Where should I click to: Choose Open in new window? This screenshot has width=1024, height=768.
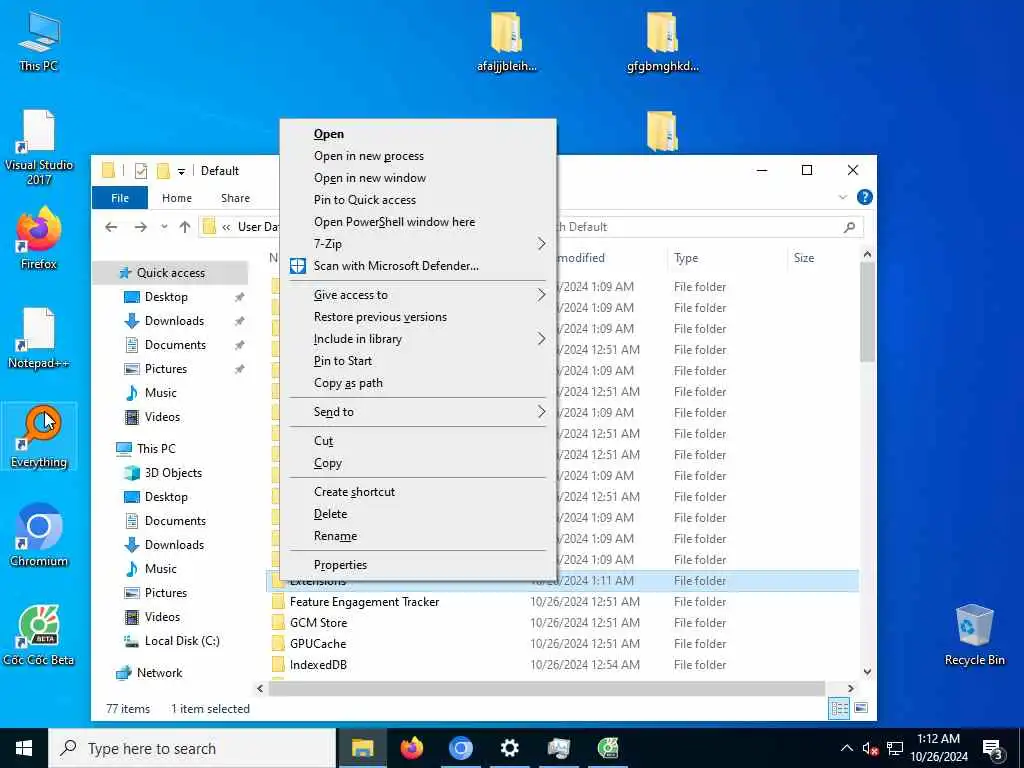(x=418, y=178)
